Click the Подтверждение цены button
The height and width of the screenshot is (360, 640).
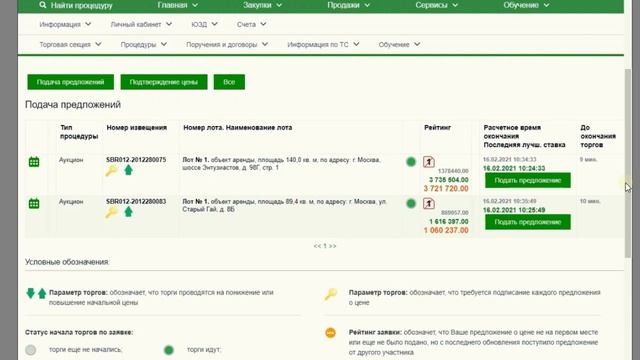click(x=164, y=82)
